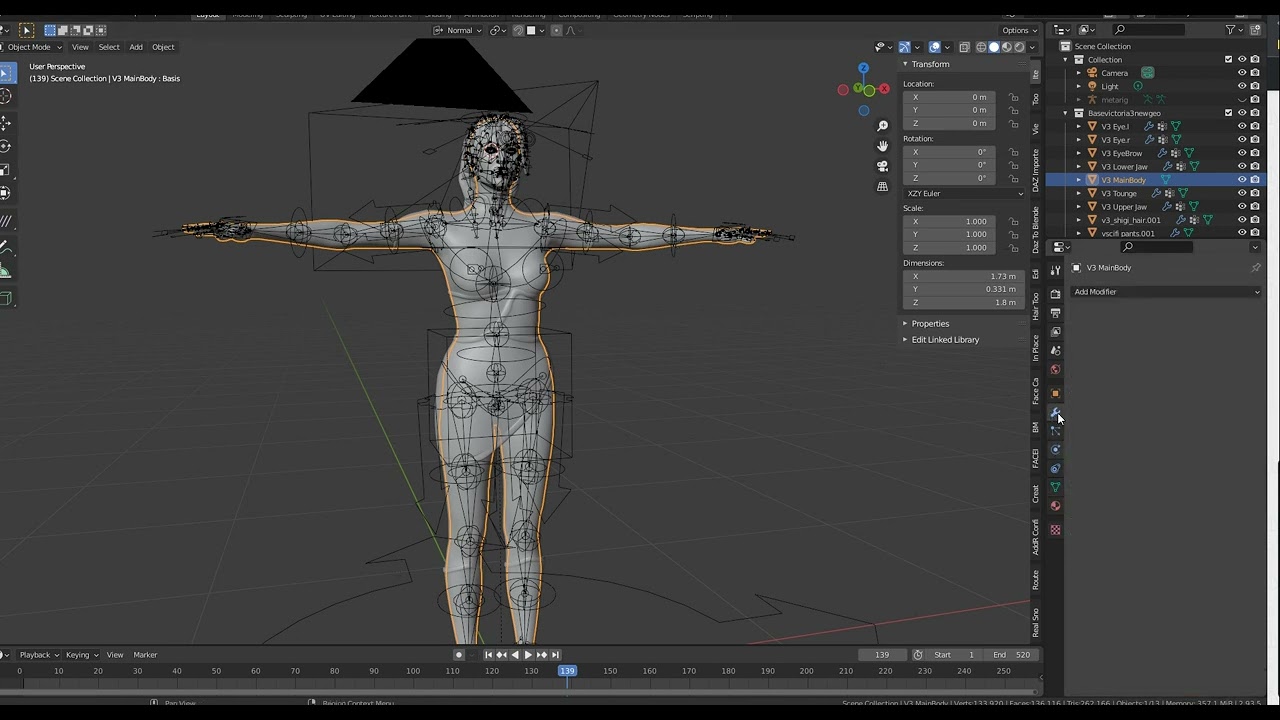The image size is (1280, 720).
Task: Uncheck the Basevictoria3newgeo collection checkbox
Action: coord(1229,113)
